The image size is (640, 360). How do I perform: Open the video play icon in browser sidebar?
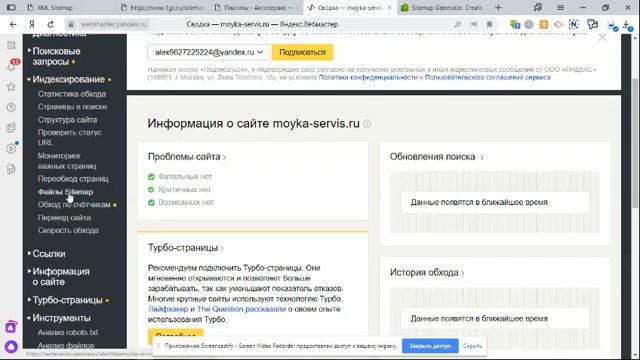point(11,148)
